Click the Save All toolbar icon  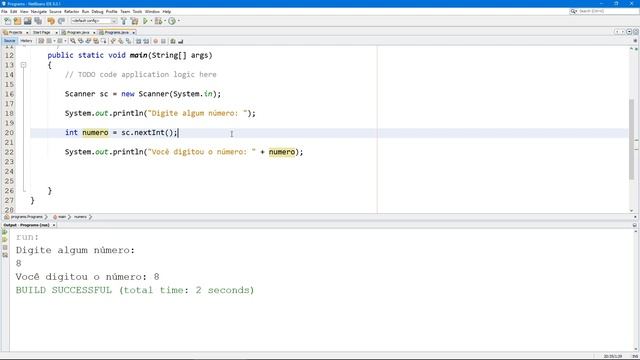[38, 21]
